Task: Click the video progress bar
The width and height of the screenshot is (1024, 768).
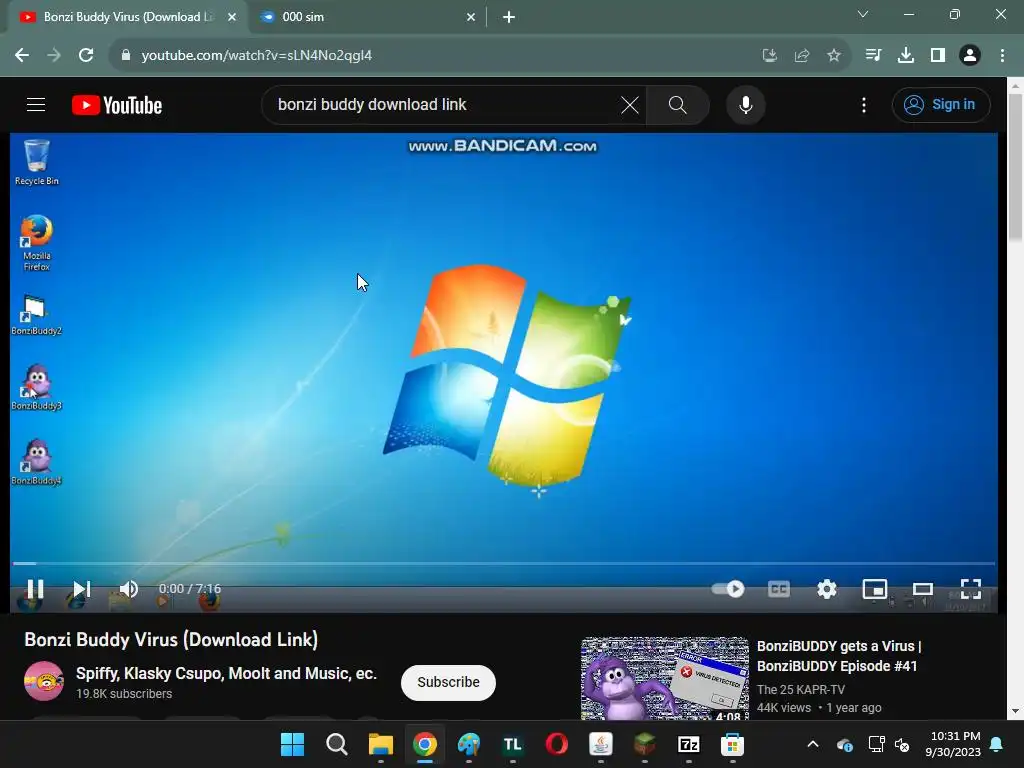Action: [504, 563]
